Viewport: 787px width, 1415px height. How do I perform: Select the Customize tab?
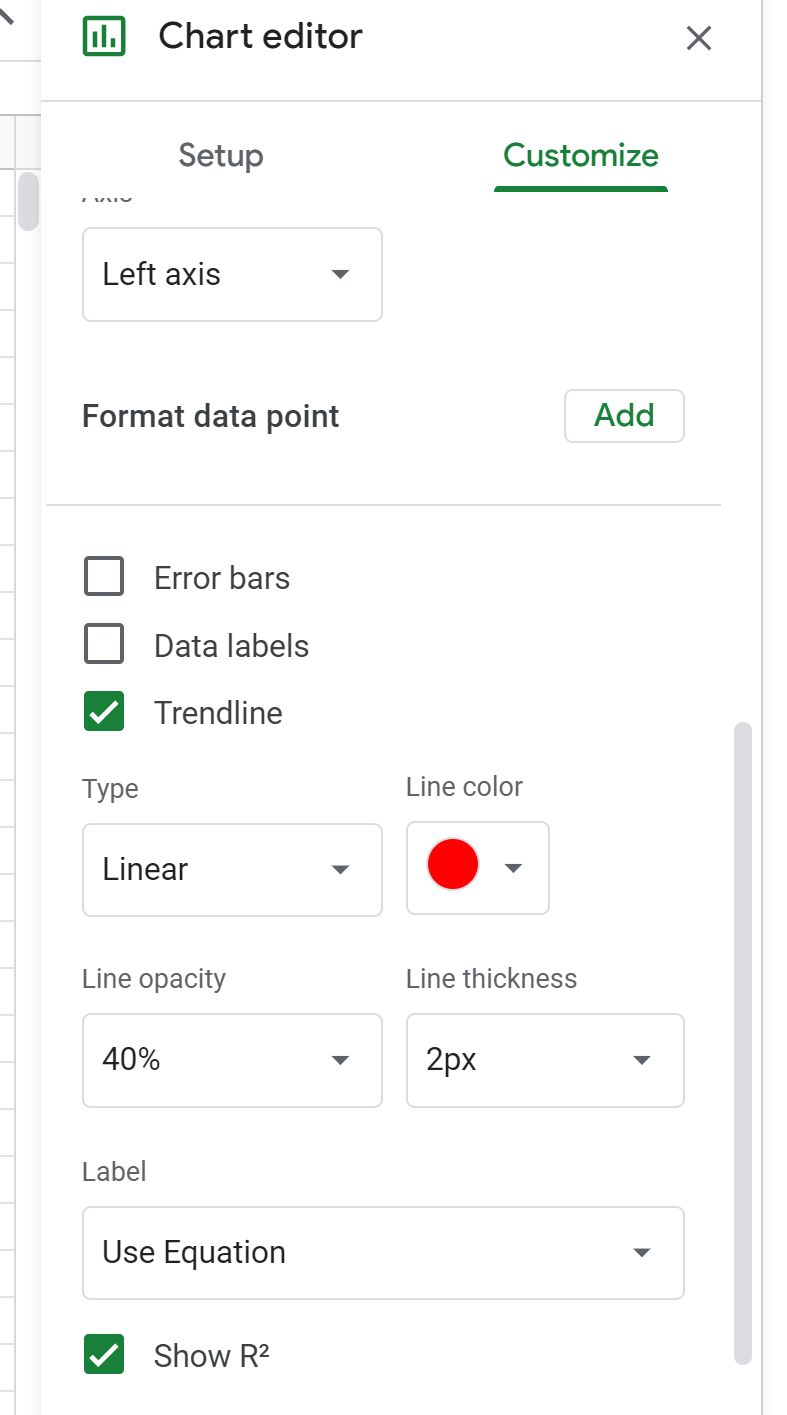580,156
